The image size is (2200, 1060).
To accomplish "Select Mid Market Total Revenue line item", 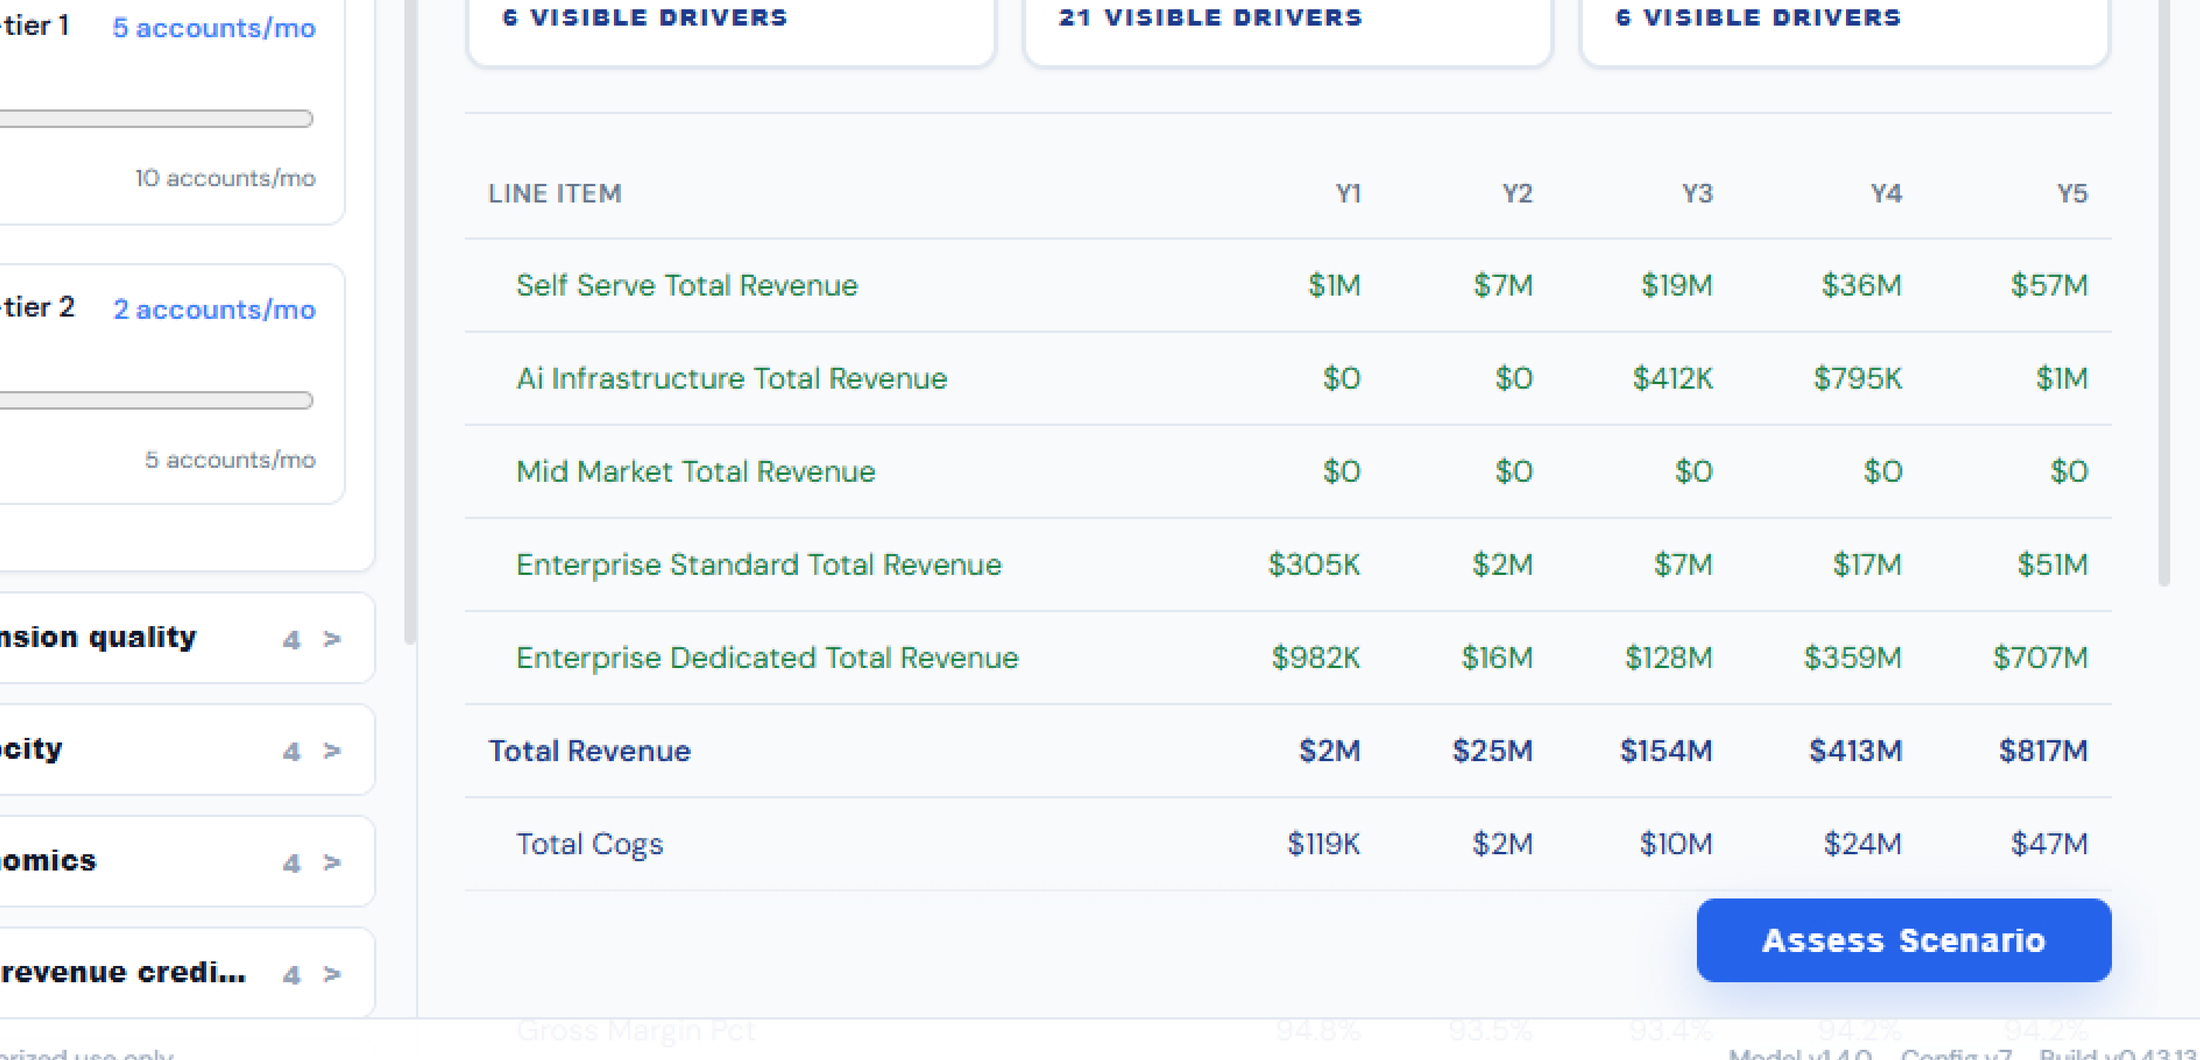I will pos(1288,471).
